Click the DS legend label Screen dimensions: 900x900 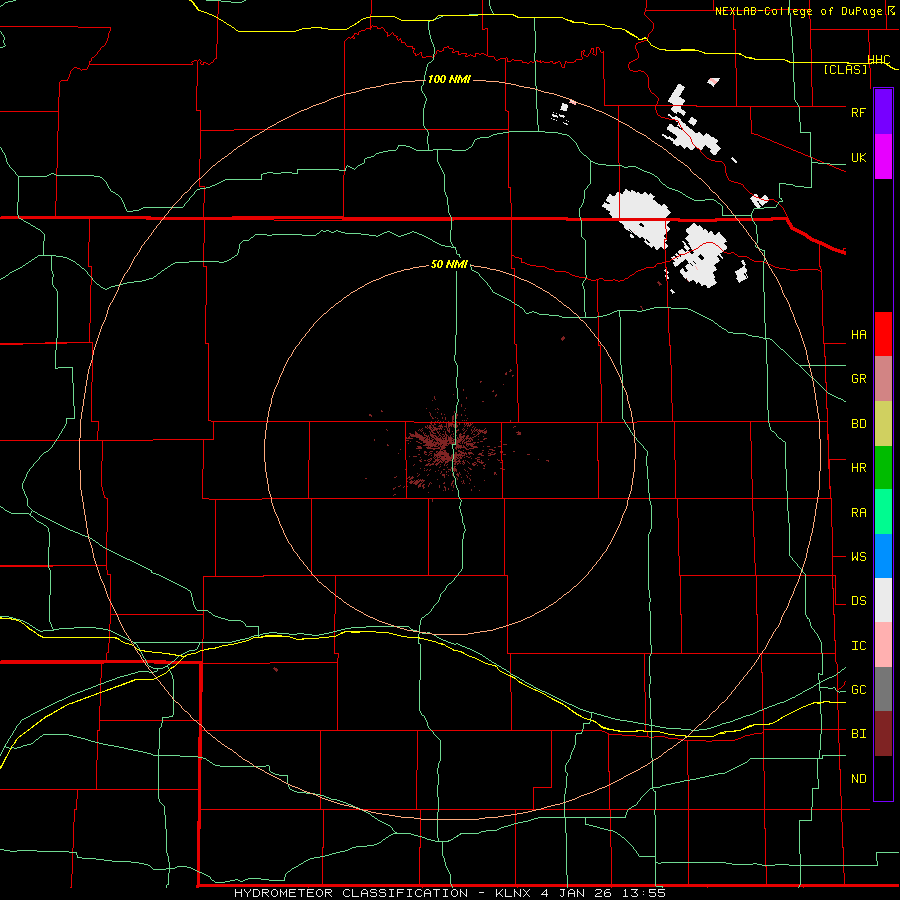pos(858,600)
